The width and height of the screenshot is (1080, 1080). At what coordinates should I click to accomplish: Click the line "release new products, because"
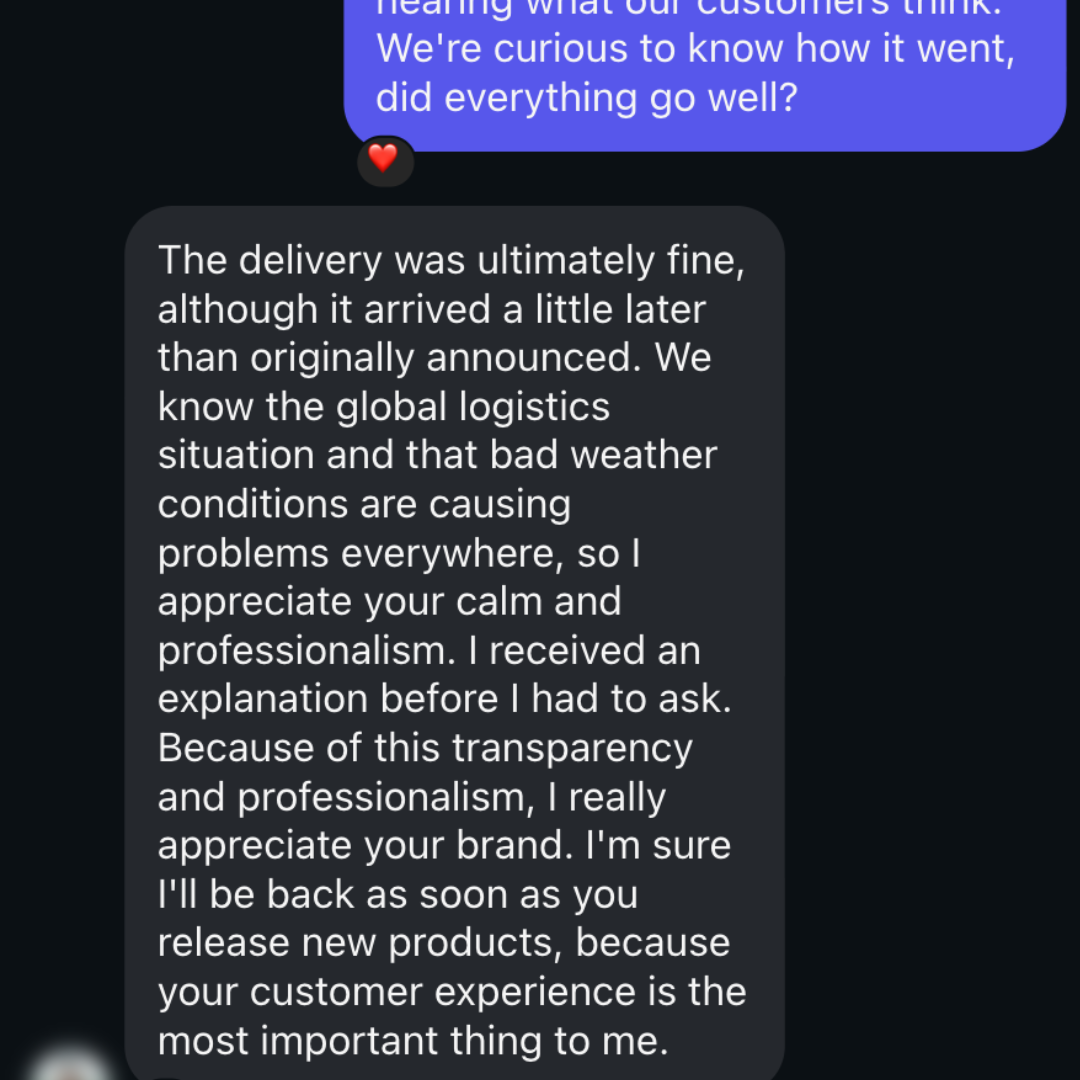(x=444, y=943)
